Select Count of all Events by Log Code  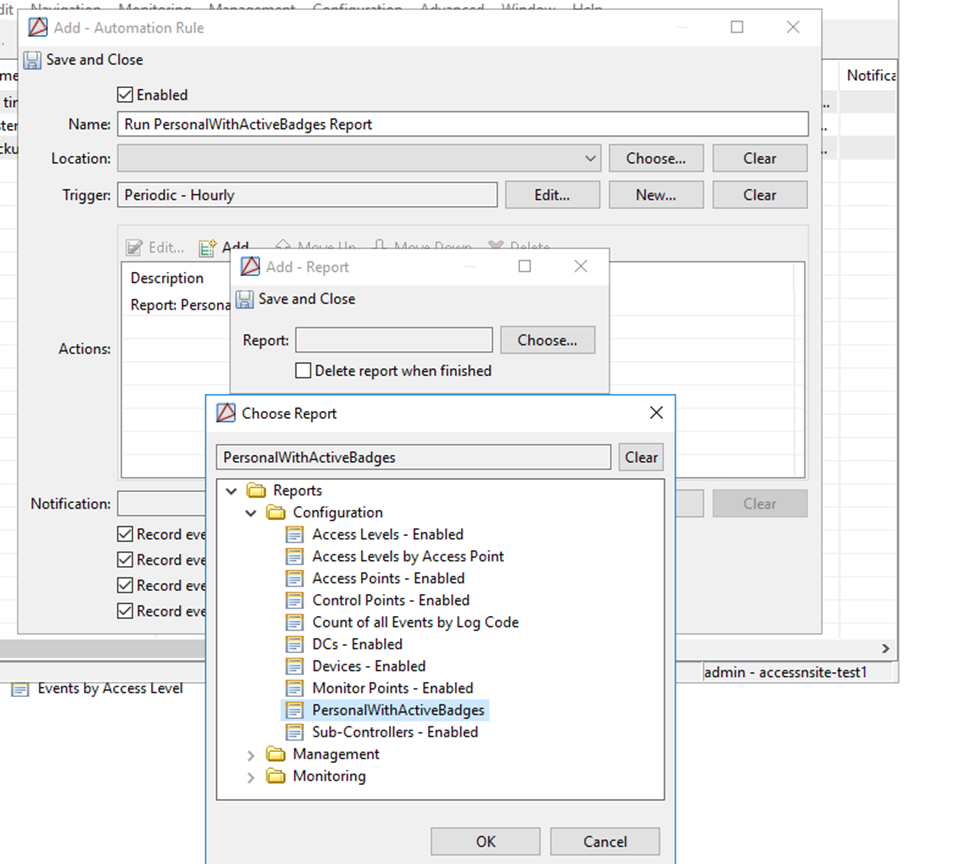click(x=415, y=622)
